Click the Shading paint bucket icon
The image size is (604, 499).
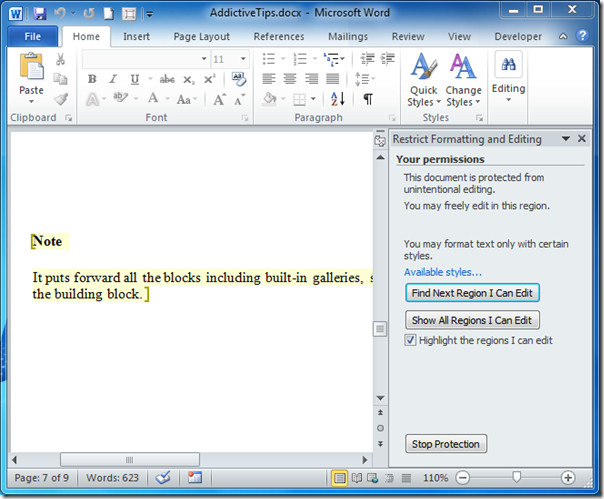pos(270,99)
